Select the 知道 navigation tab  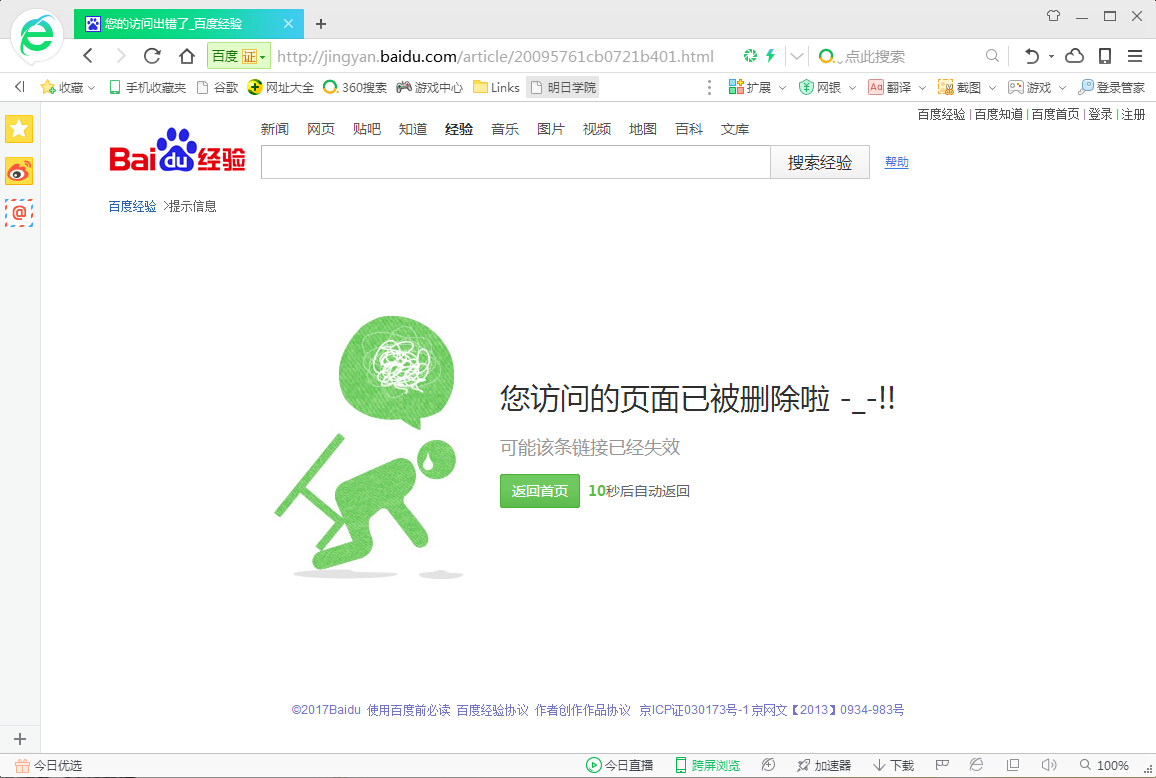413,129
